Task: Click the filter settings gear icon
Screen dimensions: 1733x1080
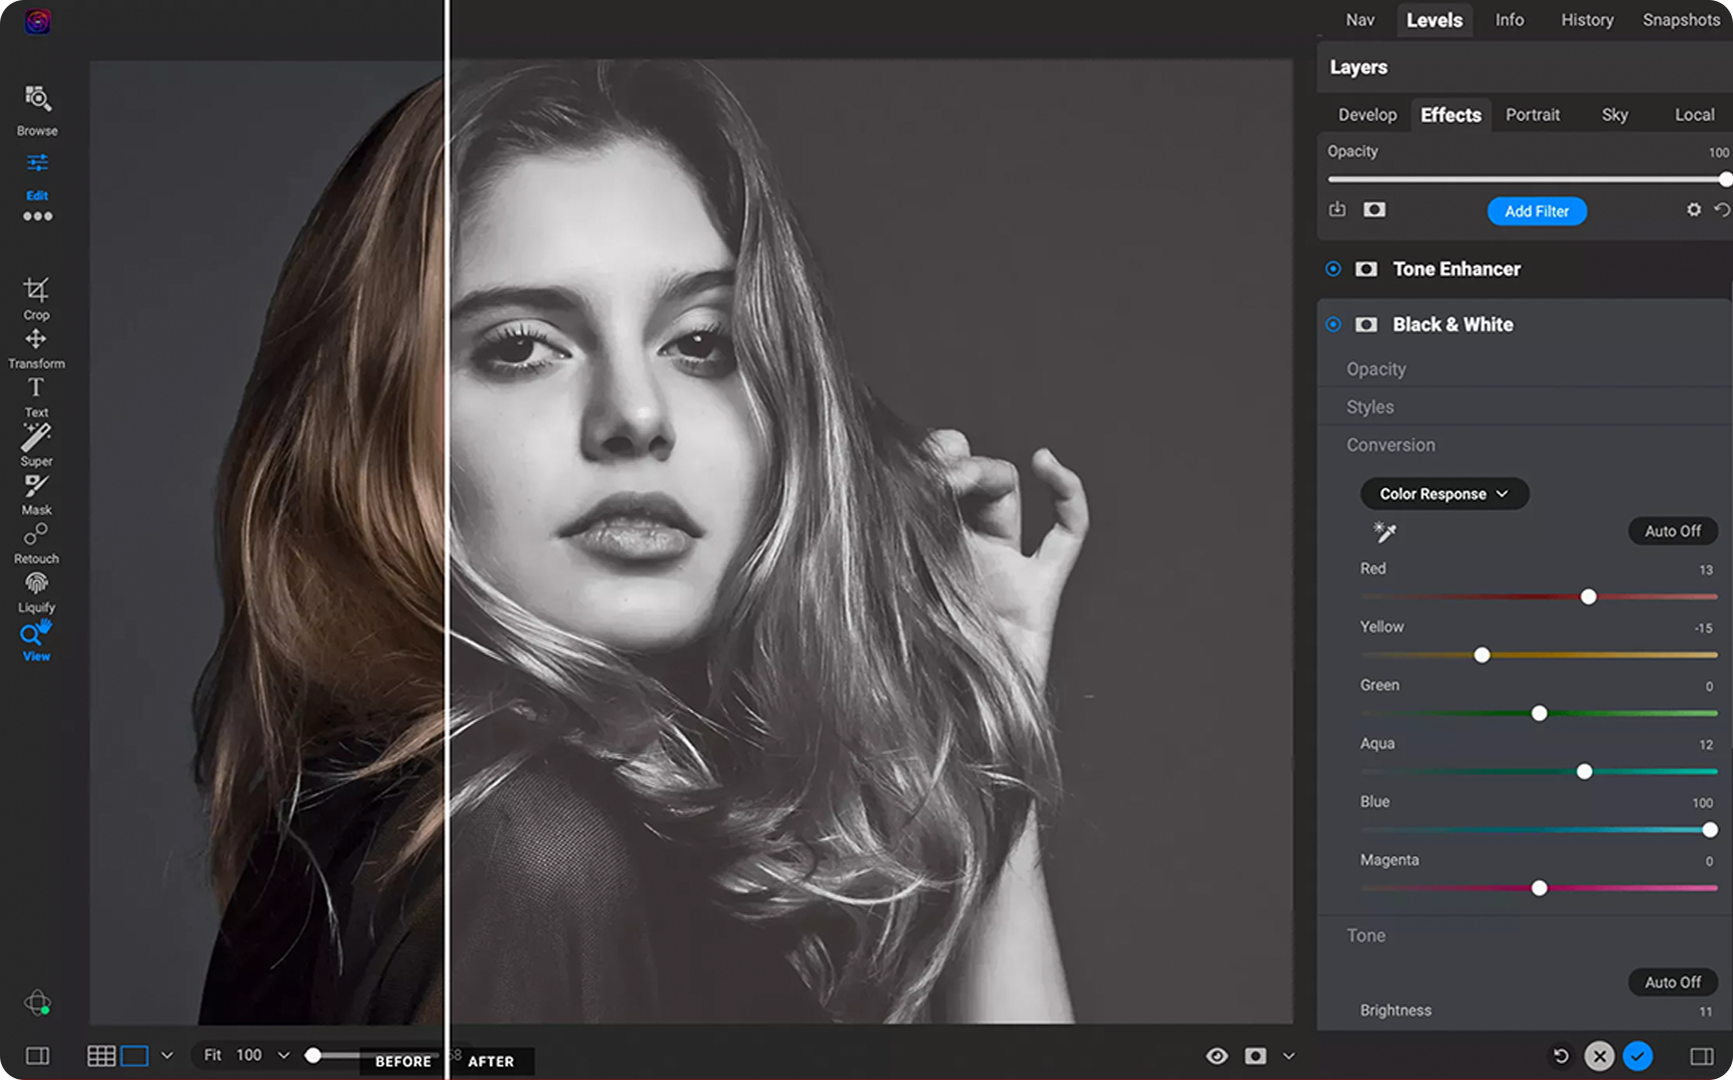Action: tap(1693, 210)
